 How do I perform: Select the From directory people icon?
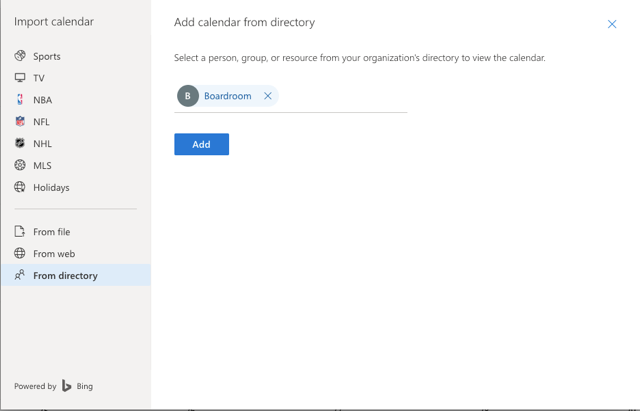tap(20, 275)
